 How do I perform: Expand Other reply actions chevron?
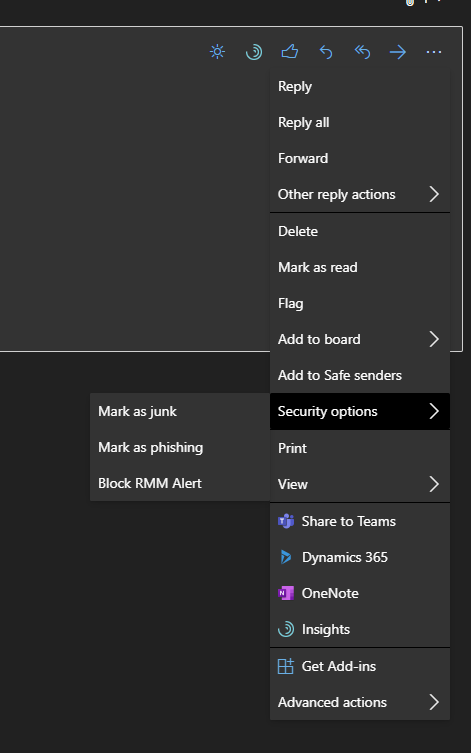coord(434,194)
